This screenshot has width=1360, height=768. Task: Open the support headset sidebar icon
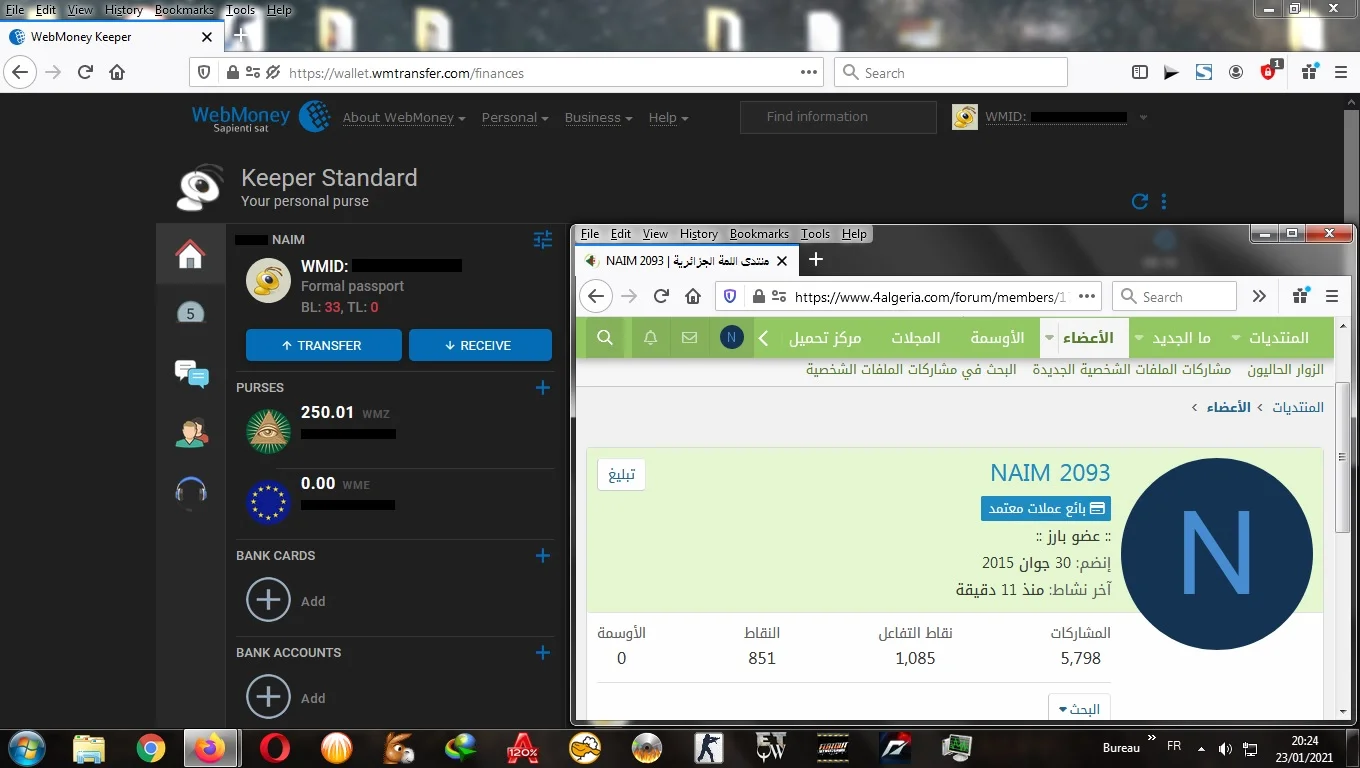click(x=191, y=491)
